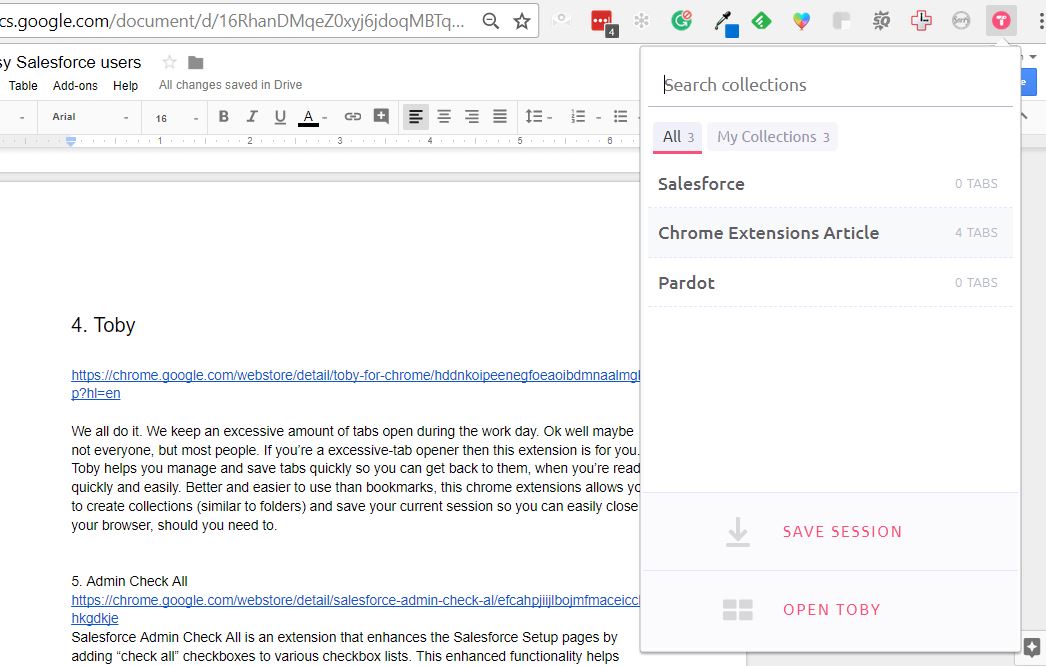1046x666 pixels.
Task: Set right alignment
Action: tap(472, 117)
